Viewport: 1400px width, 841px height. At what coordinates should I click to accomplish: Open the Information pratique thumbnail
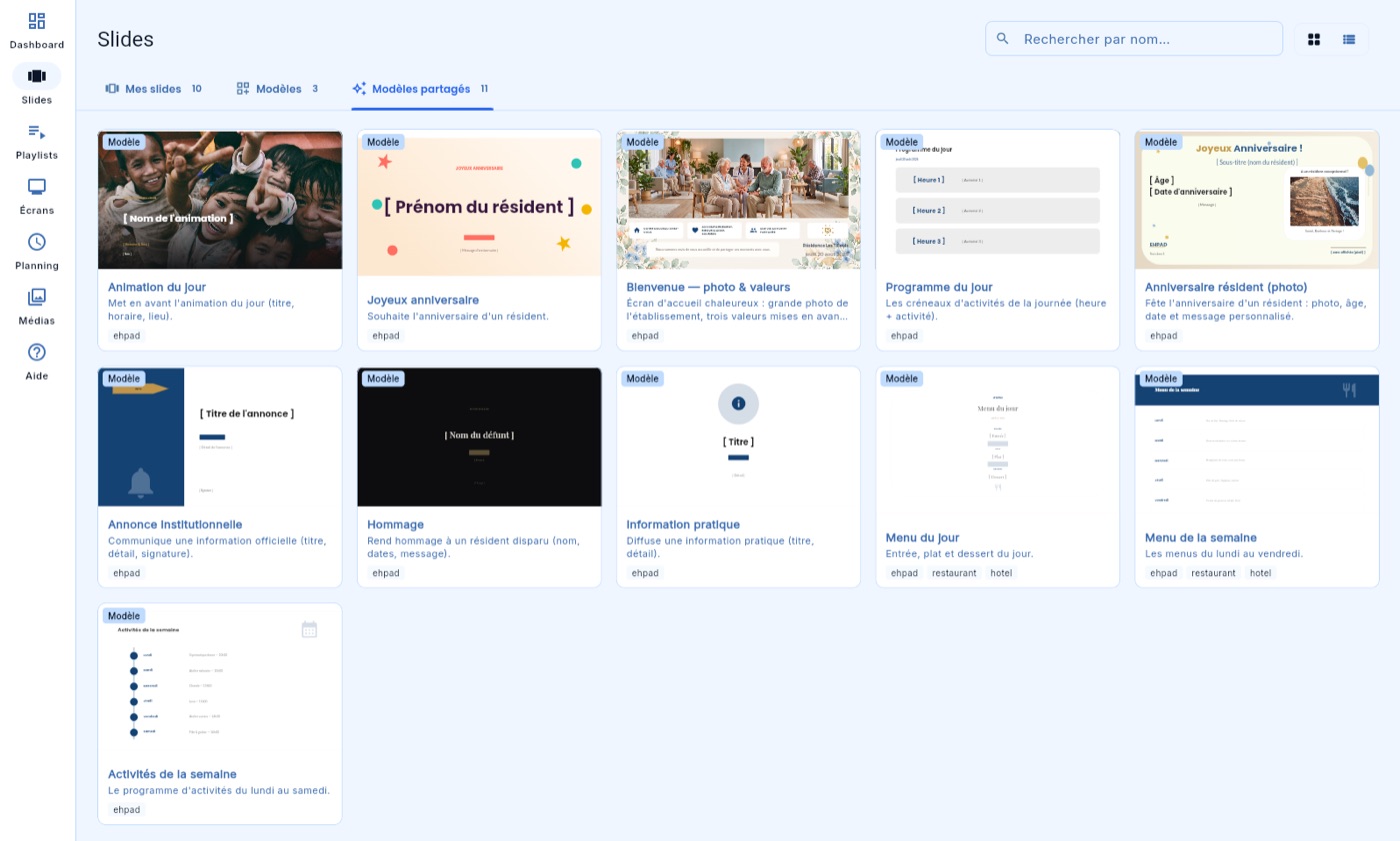click(x=738, y=437)
